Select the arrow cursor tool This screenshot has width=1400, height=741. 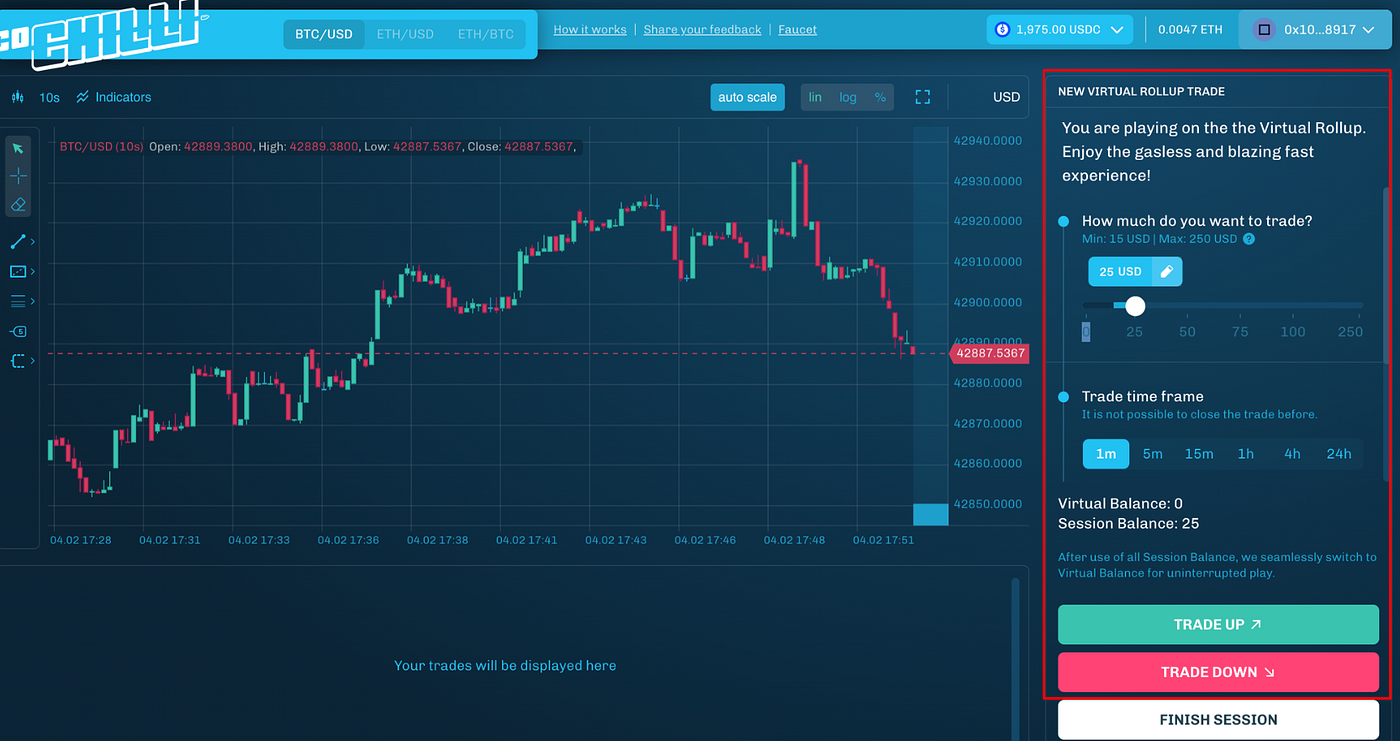pos(18,148)
